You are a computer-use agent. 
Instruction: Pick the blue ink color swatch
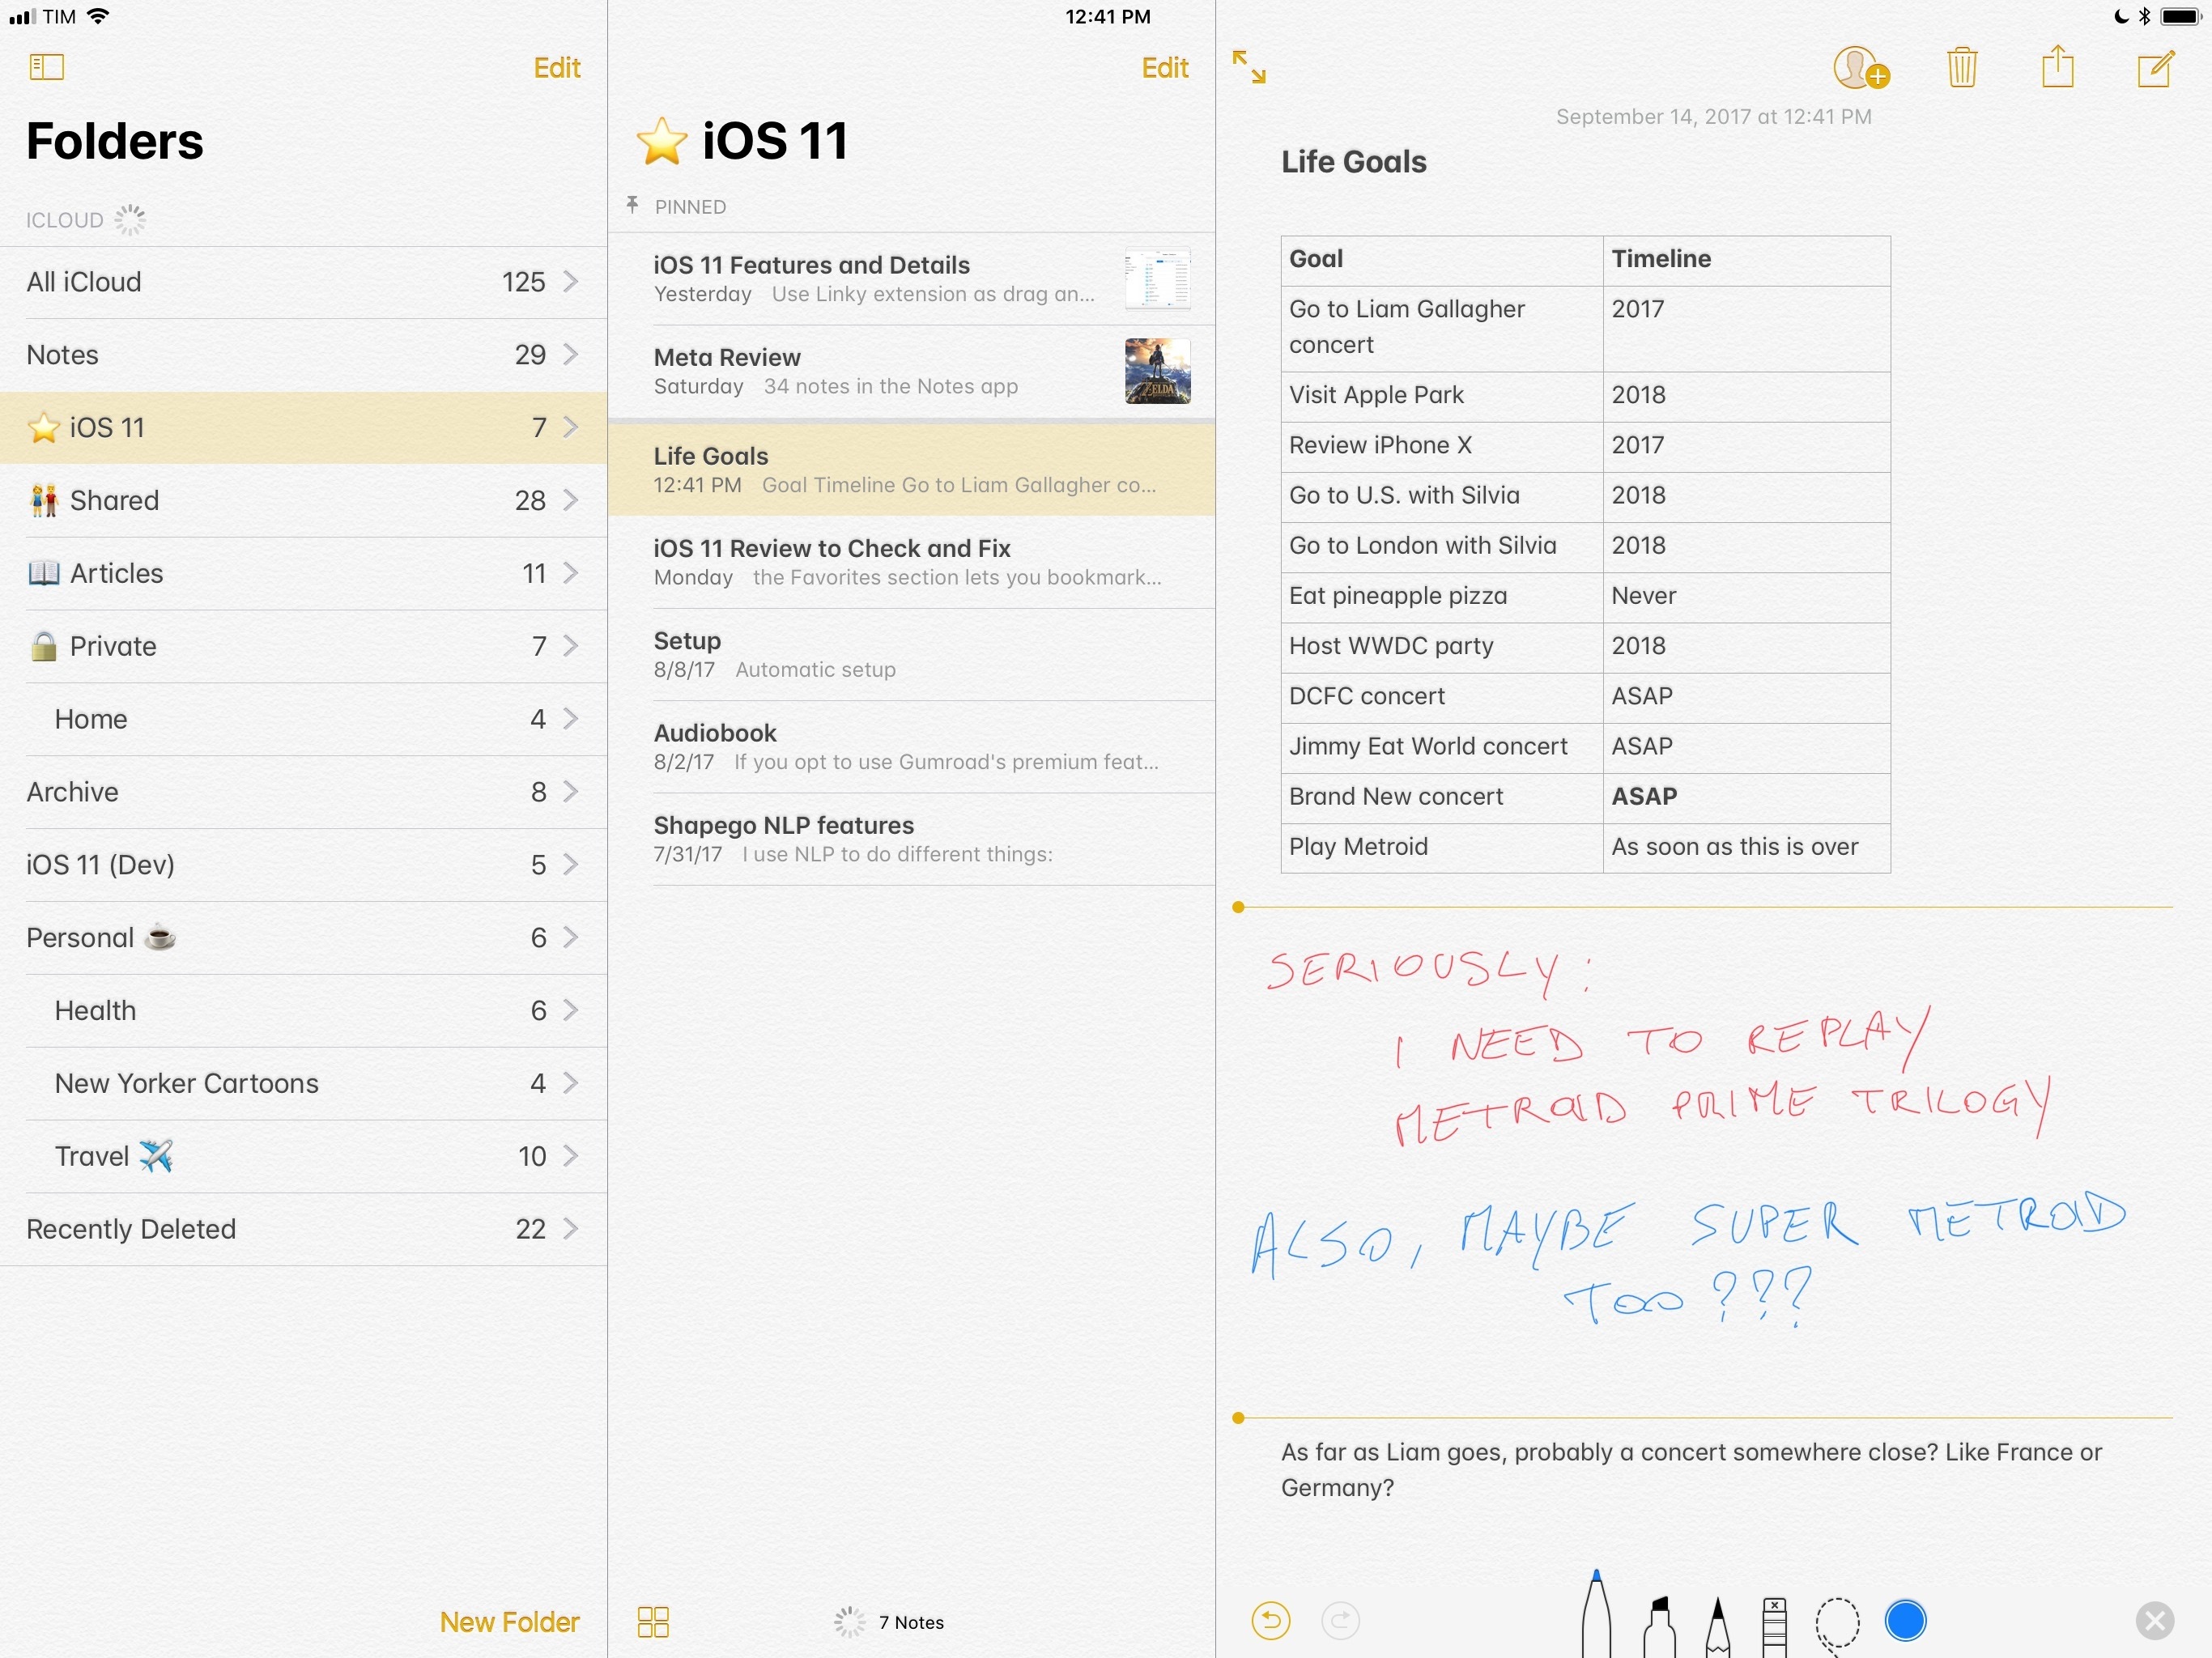point(1906,1621)
